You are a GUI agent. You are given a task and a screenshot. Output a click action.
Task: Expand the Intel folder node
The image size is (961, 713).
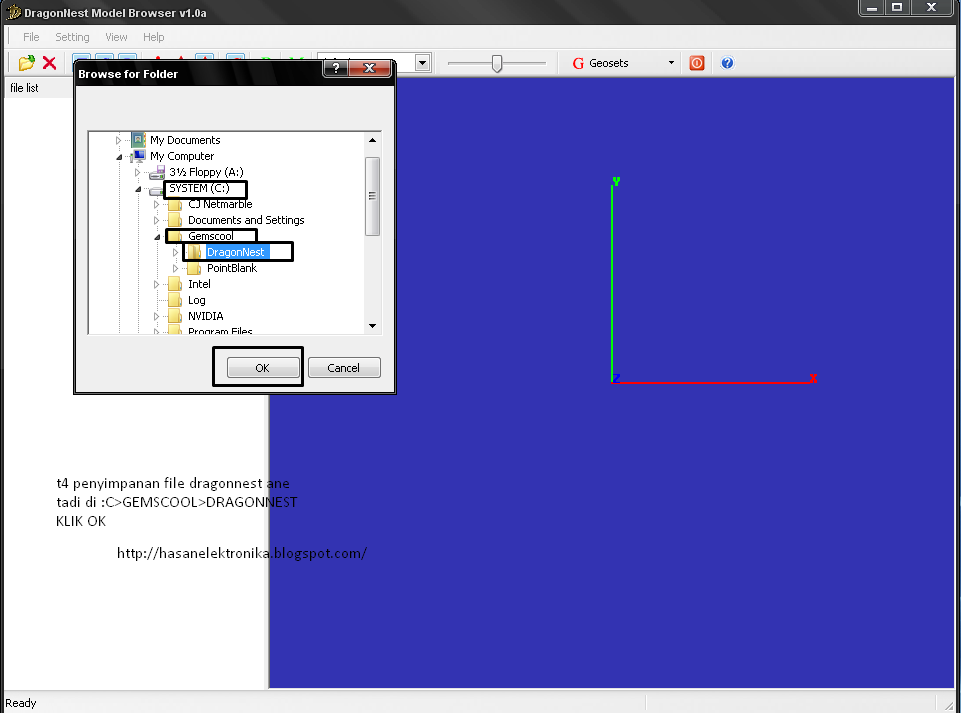[x=156, y=284]
